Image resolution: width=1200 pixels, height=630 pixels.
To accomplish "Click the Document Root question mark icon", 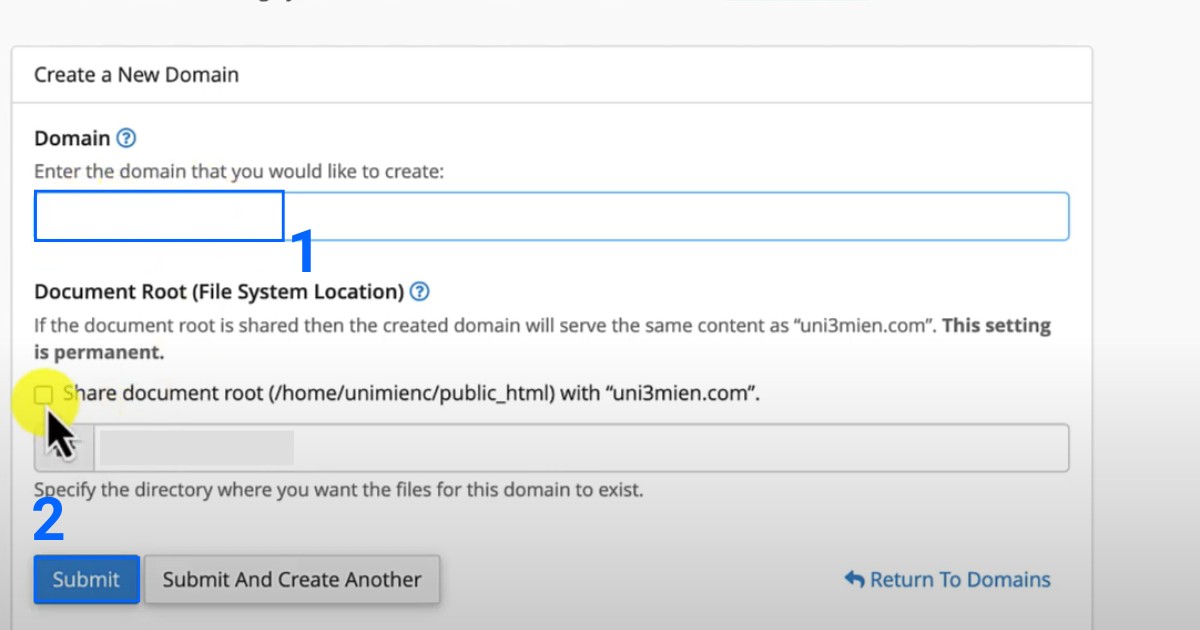I will pyautogui.click(x=421, y=291).
